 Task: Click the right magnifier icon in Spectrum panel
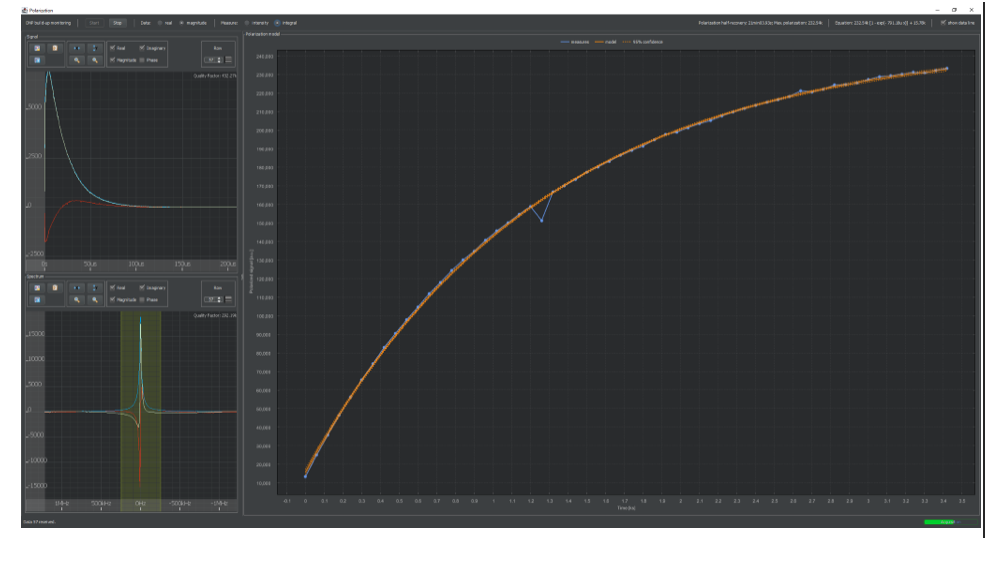(x=95, y=299)
